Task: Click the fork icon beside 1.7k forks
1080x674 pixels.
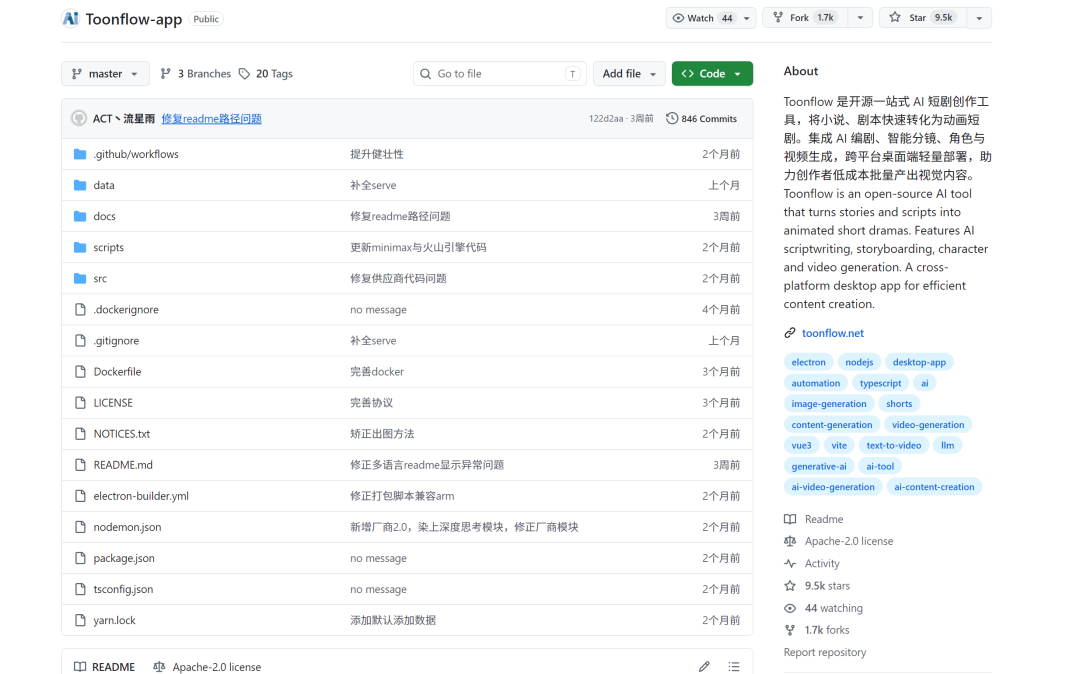Action: [x=790, y=630]
